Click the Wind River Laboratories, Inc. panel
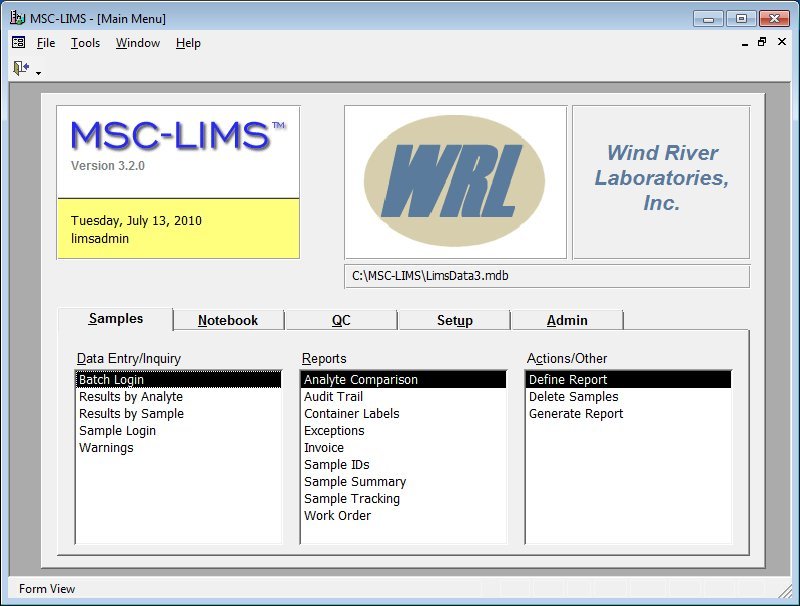 click(x=661, y=182)
